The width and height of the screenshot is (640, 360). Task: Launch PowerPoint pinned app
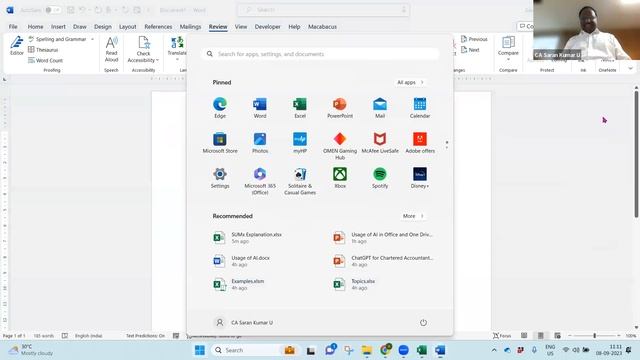(340, 108)
